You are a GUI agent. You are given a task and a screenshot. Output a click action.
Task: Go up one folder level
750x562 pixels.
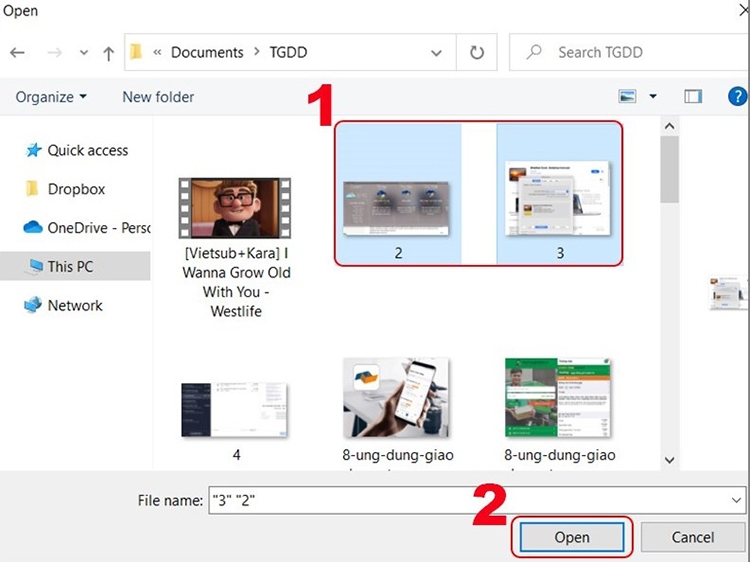click(x=109, y=53)
